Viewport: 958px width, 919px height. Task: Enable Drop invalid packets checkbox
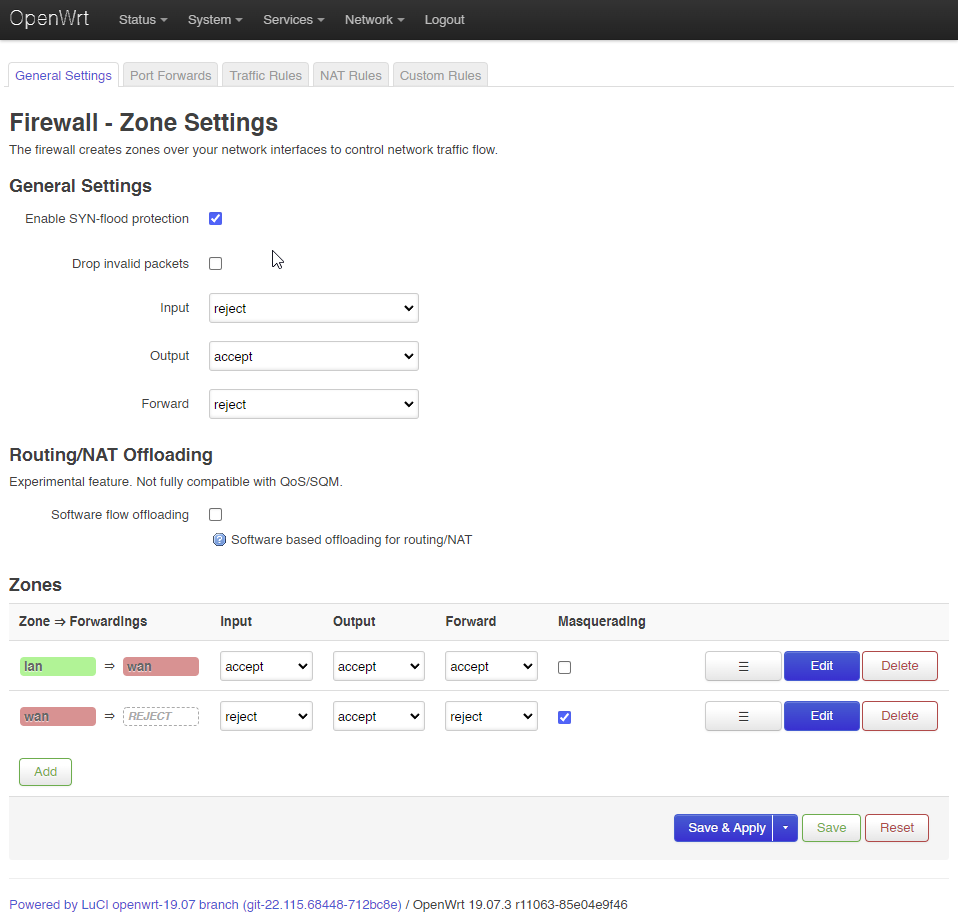[216, 263]
